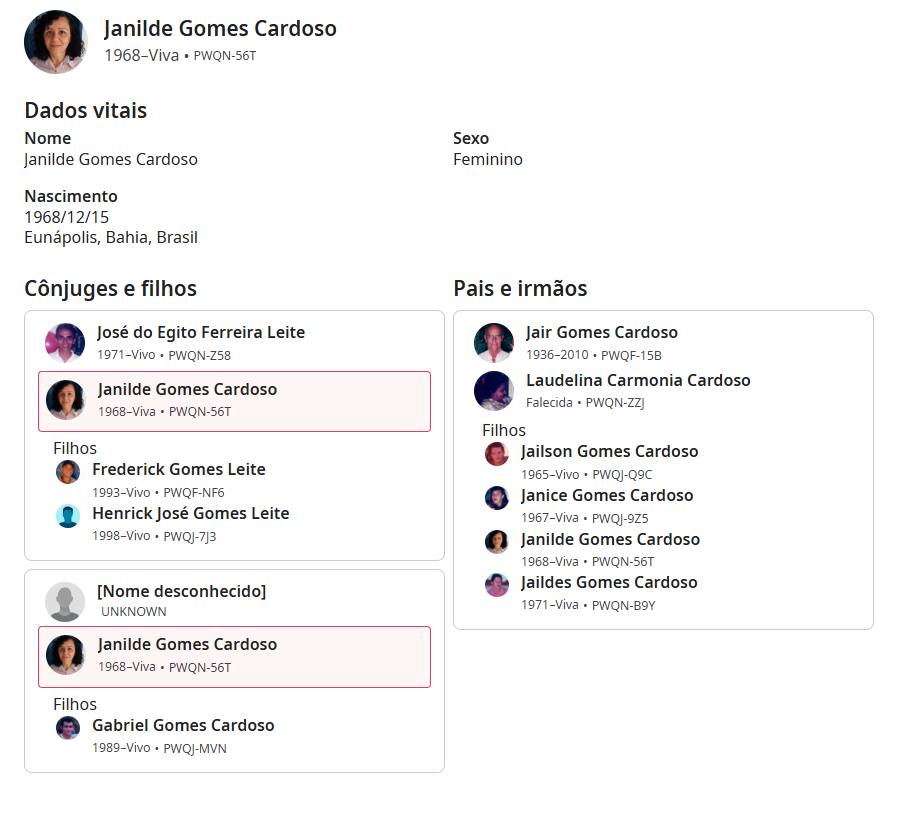Open Jair Gomes Cardoso's name link
Viewport: 899px width, 821px height.
pos(601,333)
